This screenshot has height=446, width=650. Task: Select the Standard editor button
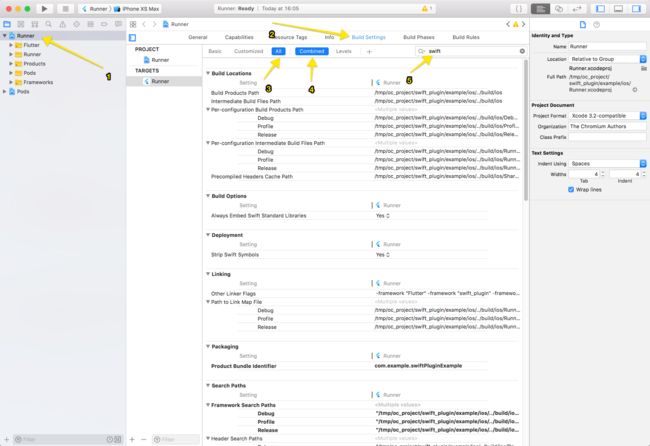pos(540,9)
